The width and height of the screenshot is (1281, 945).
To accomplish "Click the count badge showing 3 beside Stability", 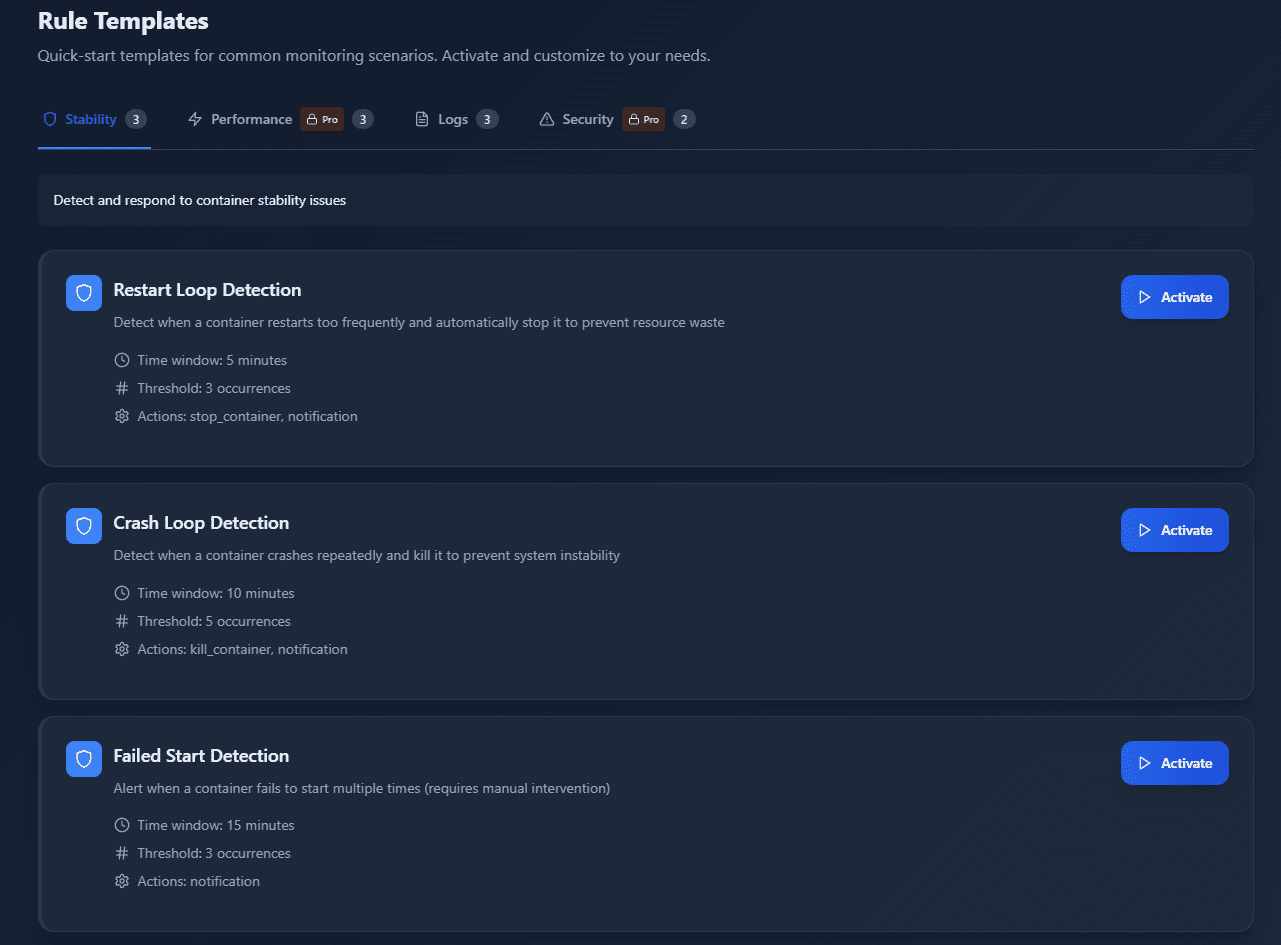I will tap(134, 119).
